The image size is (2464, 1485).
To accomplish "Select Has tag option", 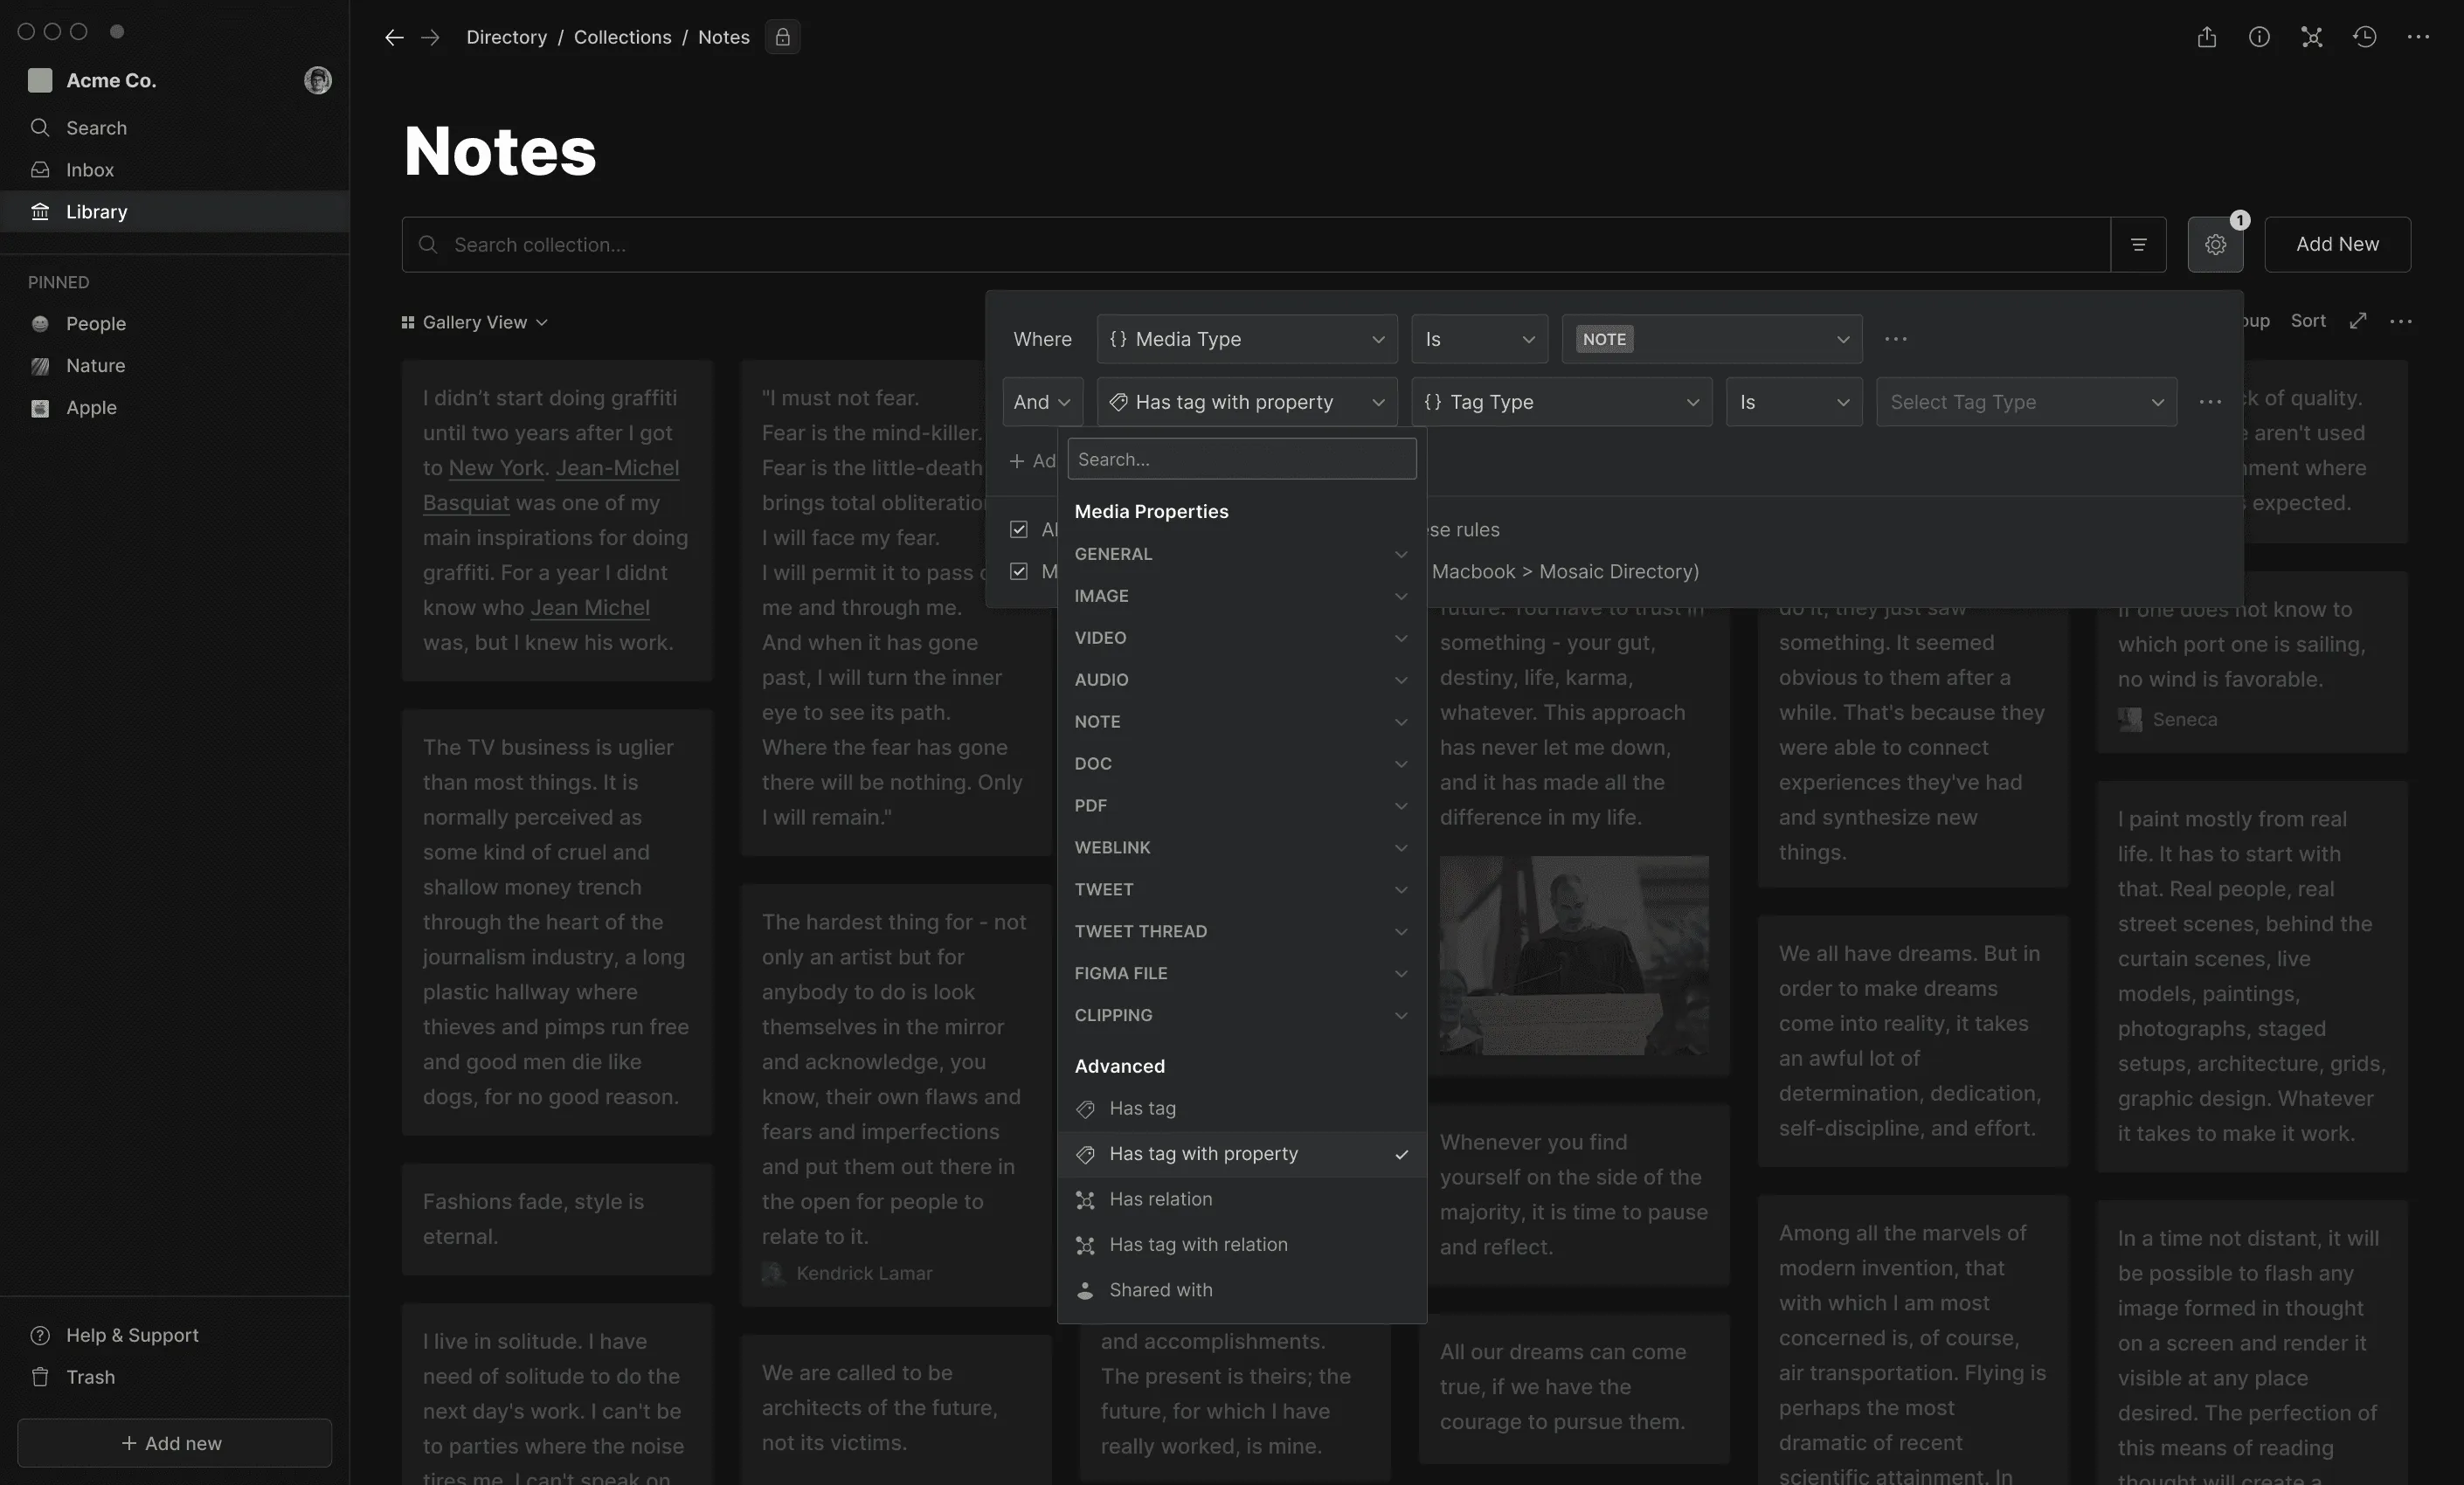I will 1241,1109.
